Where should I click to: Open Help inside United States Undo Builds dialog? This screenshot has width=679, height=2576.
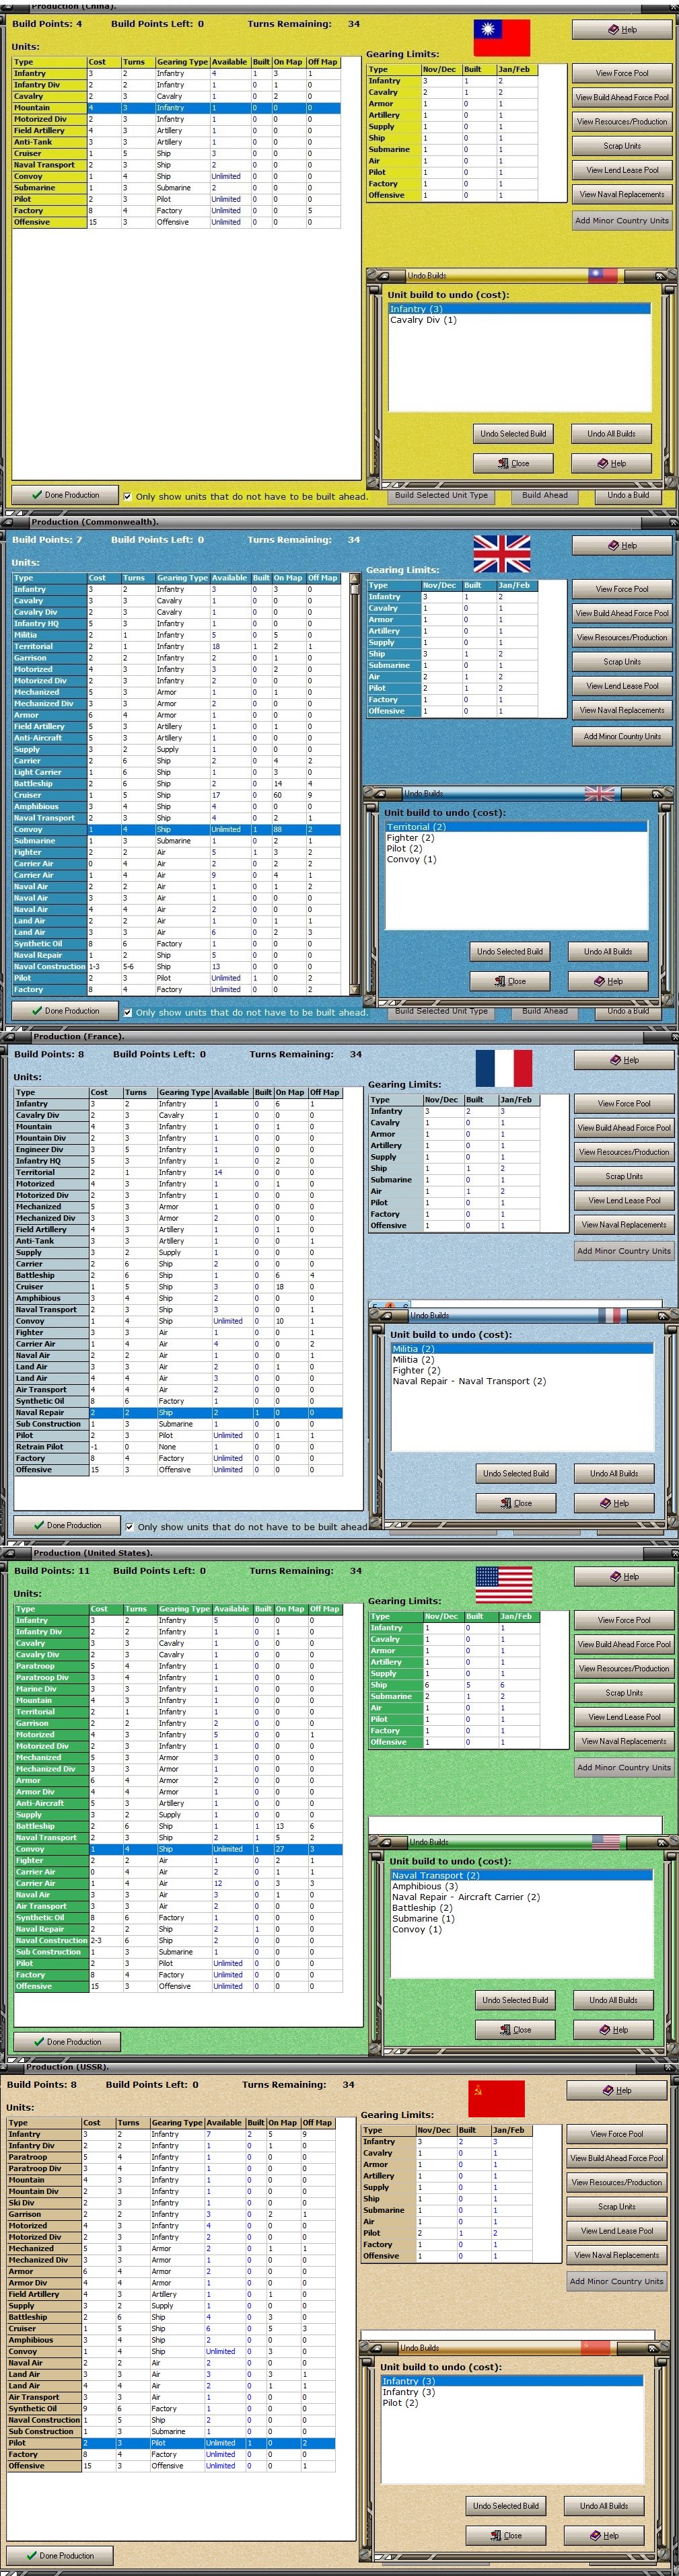(614, 2029)
